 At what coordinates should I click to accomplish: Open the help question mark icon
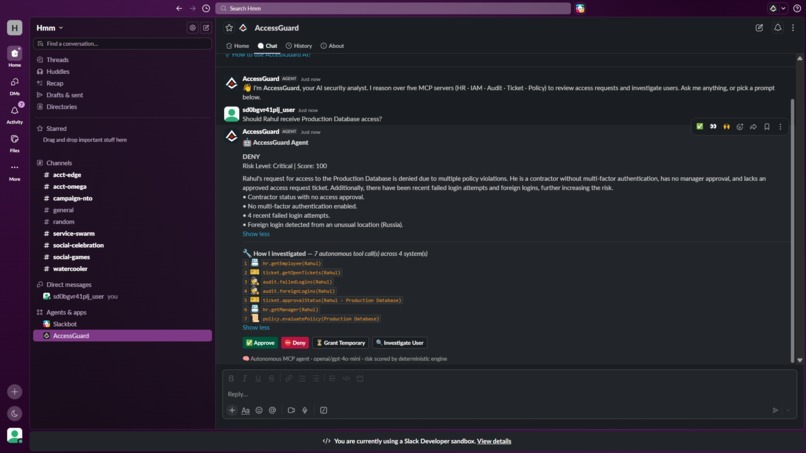click(797, 8)
